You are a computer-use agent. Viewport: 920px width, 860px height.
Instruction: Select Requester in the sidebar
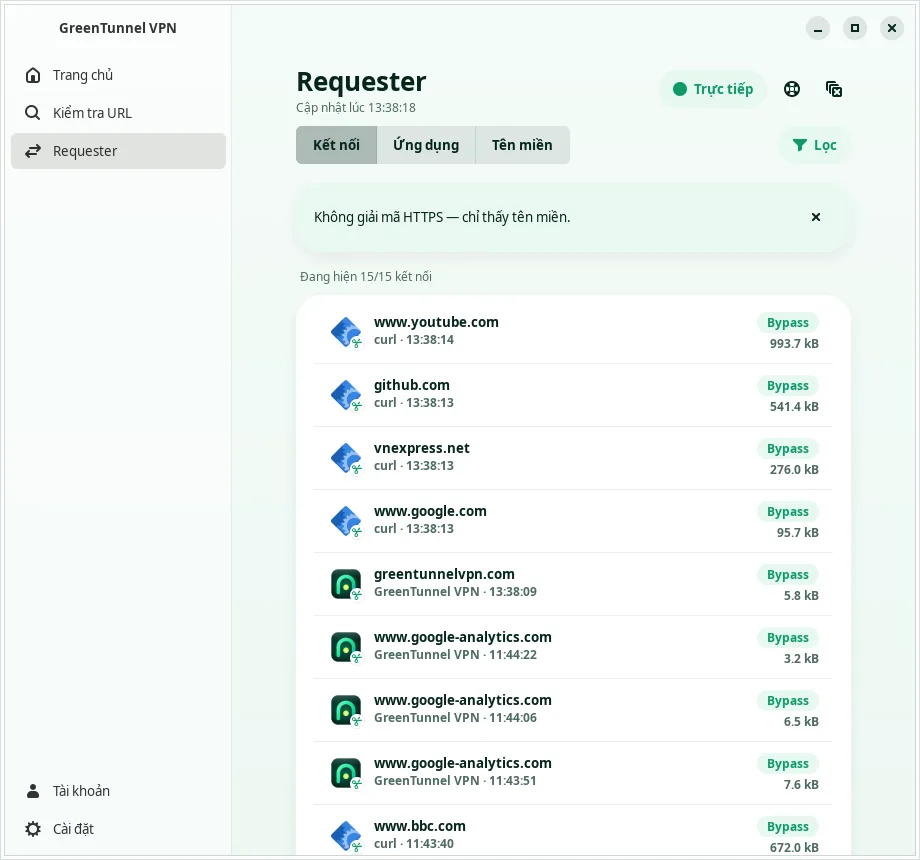click(118, 151)
